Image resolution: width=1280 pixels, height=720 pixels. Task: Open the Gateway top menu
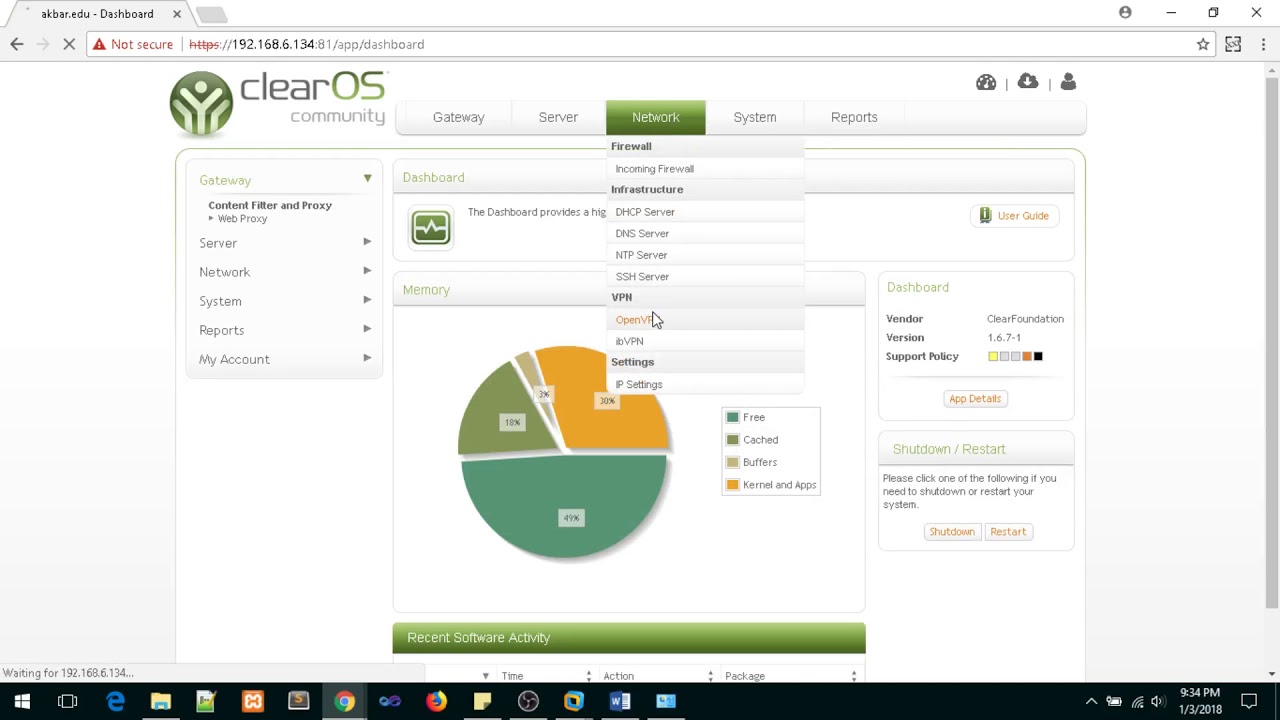(458, 117)
